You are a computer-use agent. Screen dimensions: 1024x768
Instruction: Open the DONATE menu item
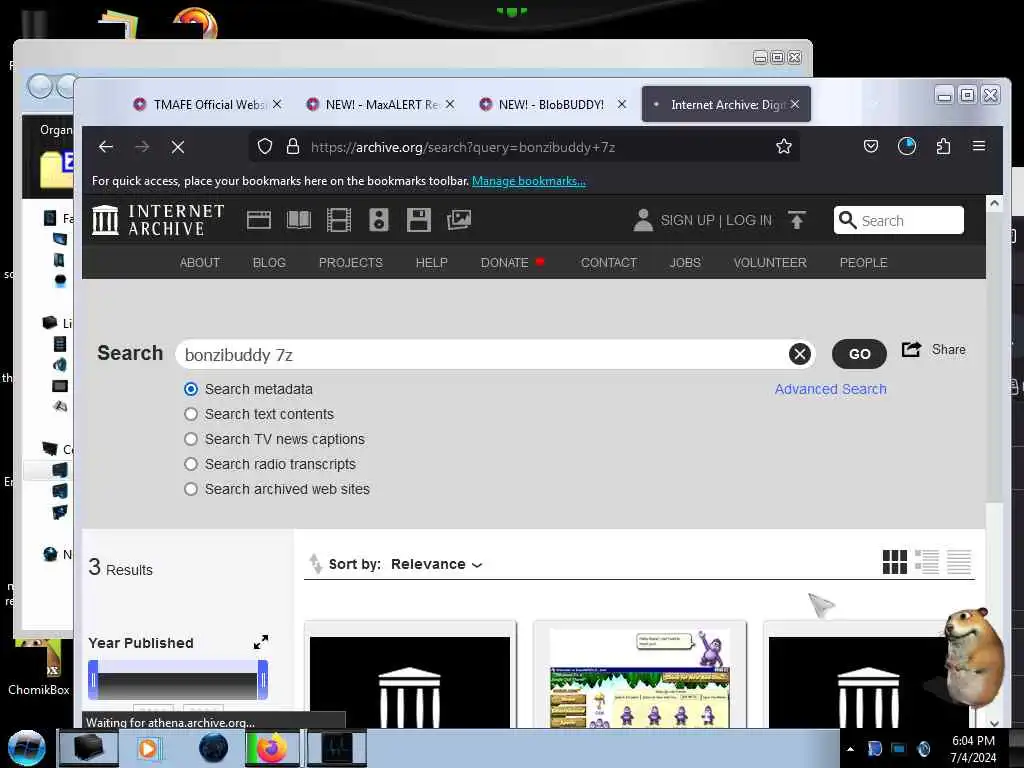[505, 263]
